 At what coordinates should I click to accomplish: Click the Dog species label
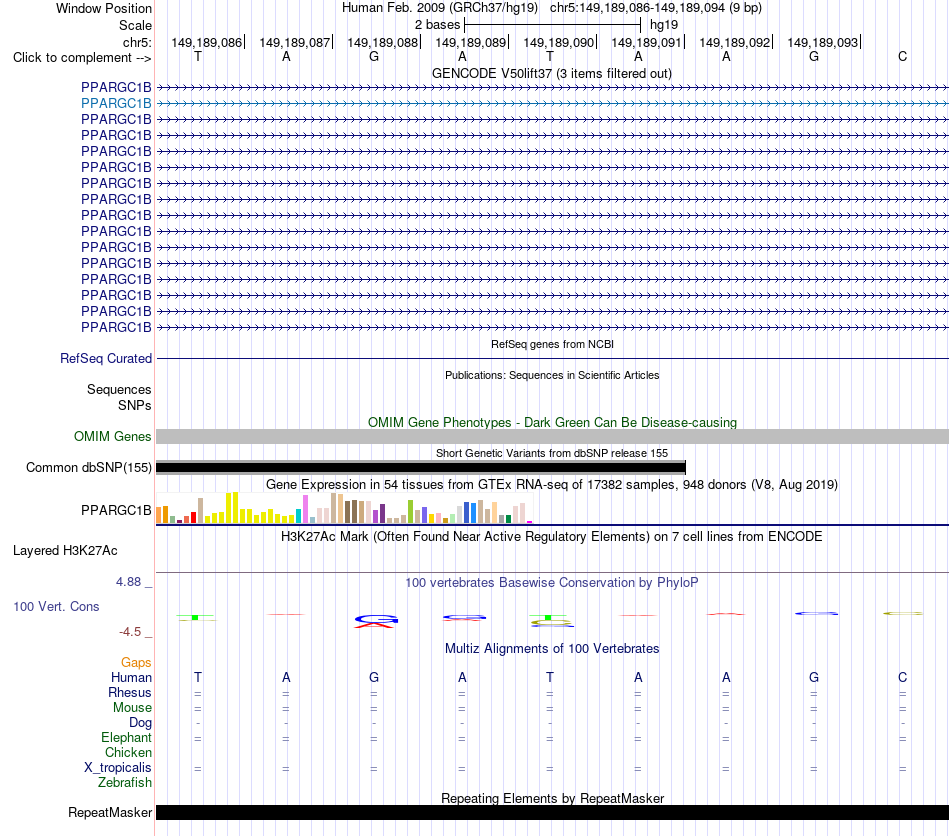pyautogui.click(x=141, y=722)
